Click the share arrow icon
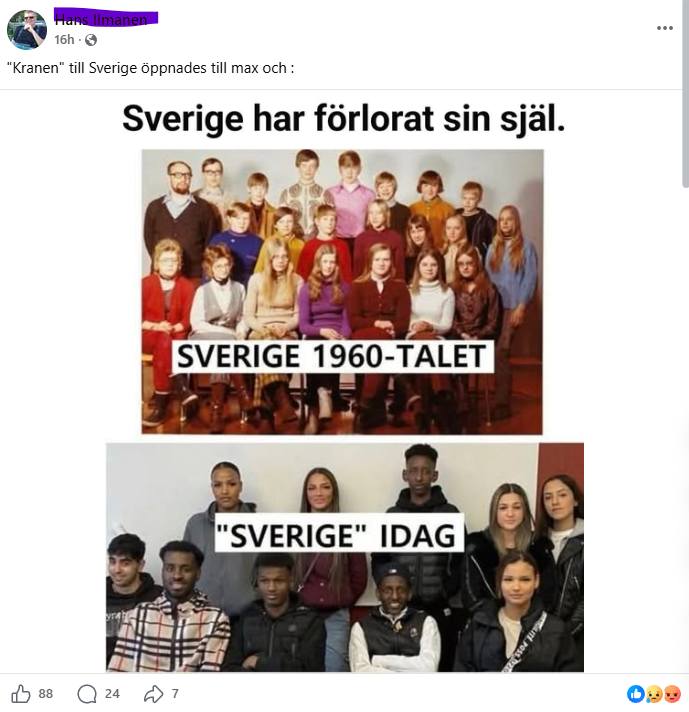 tap(154, 693)
